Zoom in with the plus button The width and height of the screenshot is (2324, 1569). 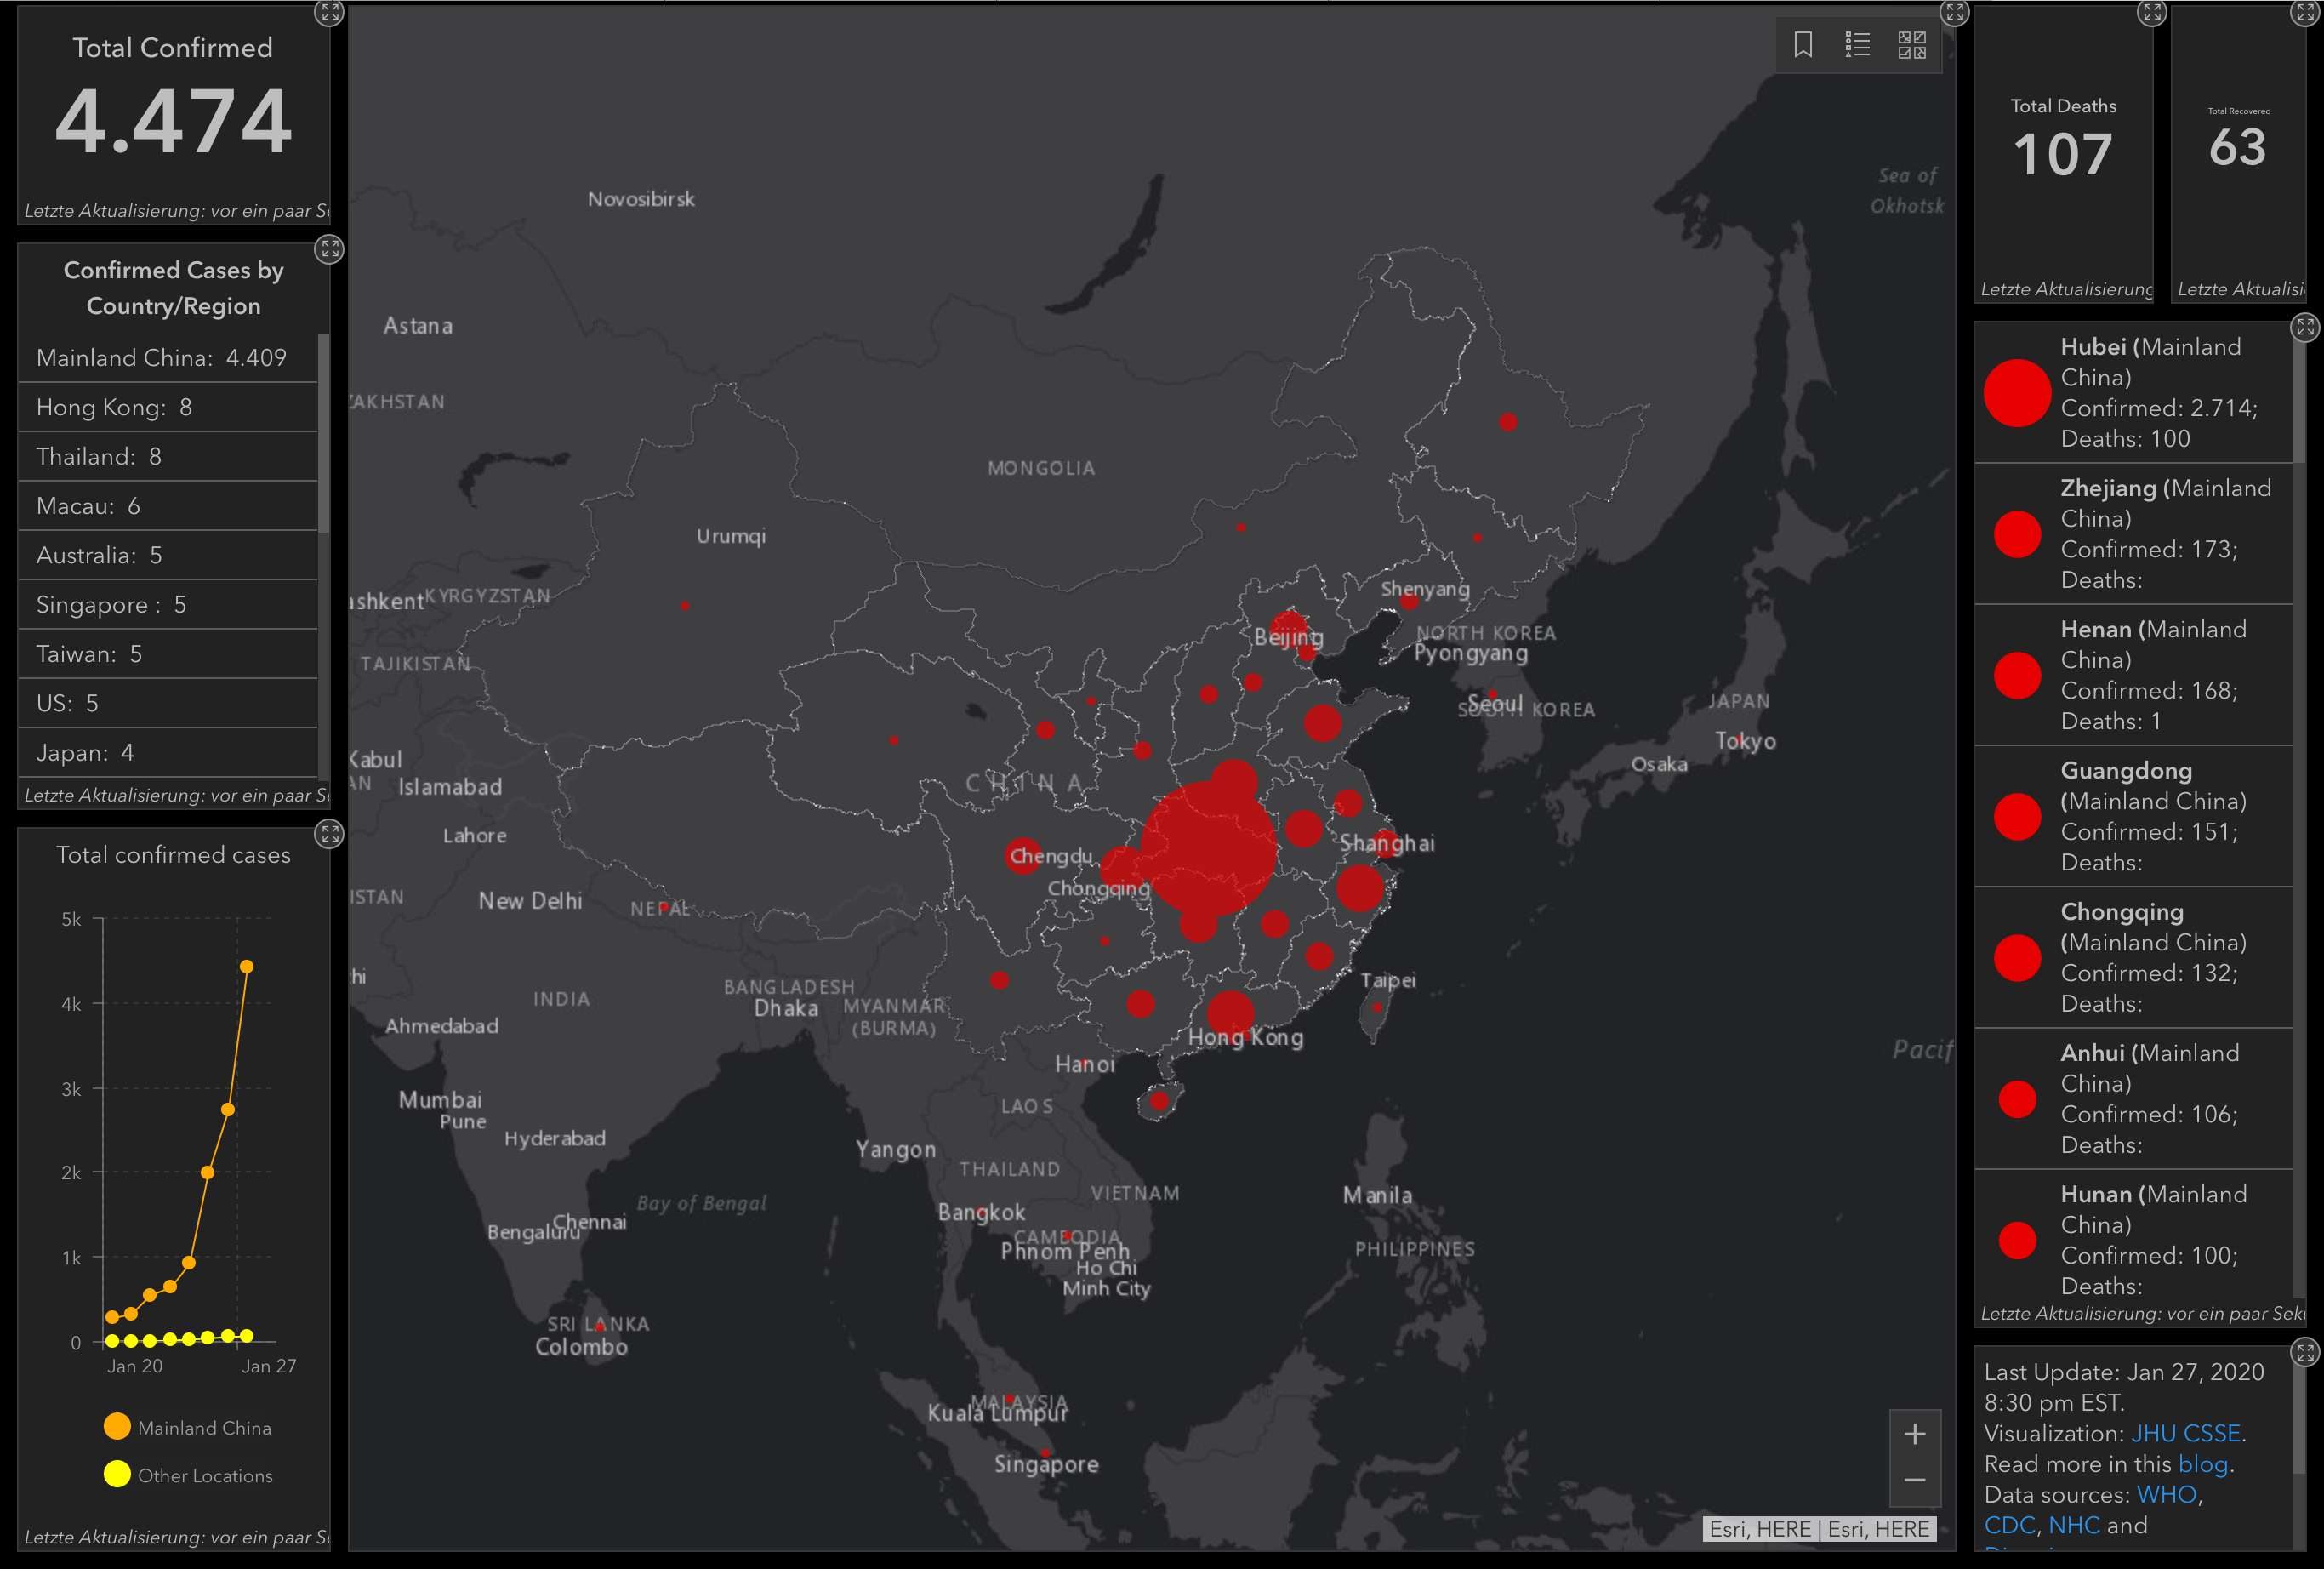point(1914,1434)
